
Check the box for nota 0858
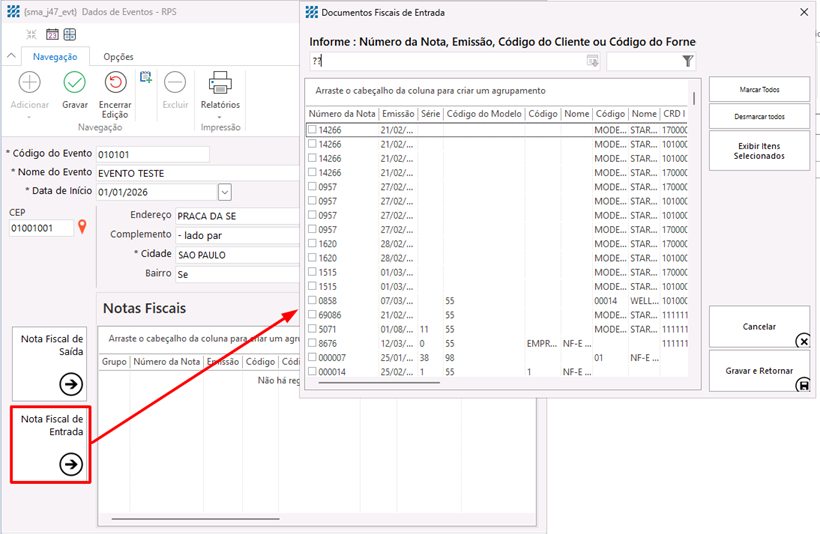coord(312,300)
